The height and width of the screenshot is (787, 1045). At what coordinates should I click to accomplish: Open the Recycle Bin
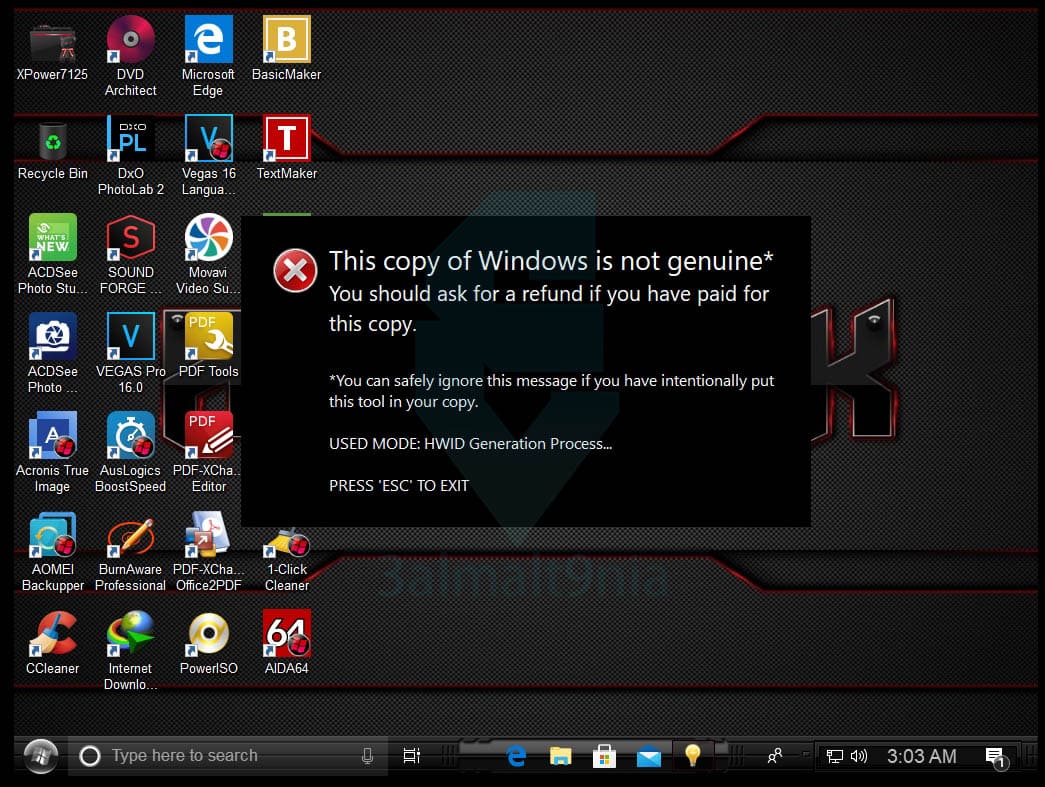[x=52, y=140]
